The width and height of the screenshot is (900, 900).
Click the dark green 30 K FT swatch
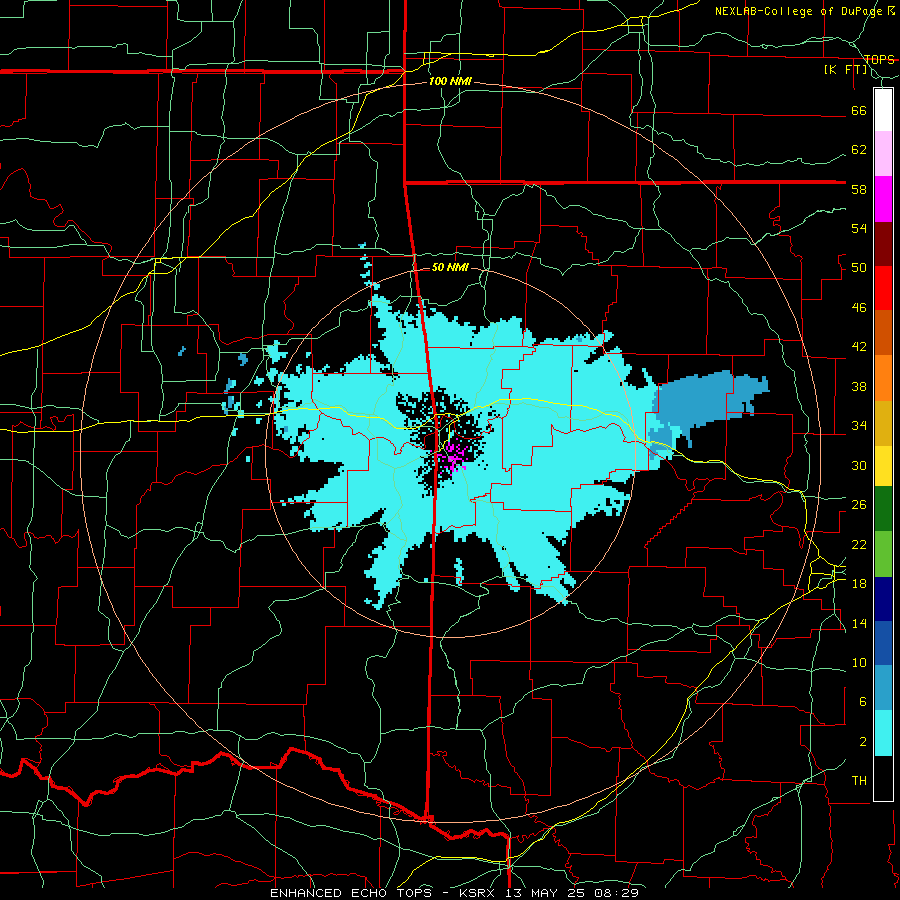click(883, 509)
